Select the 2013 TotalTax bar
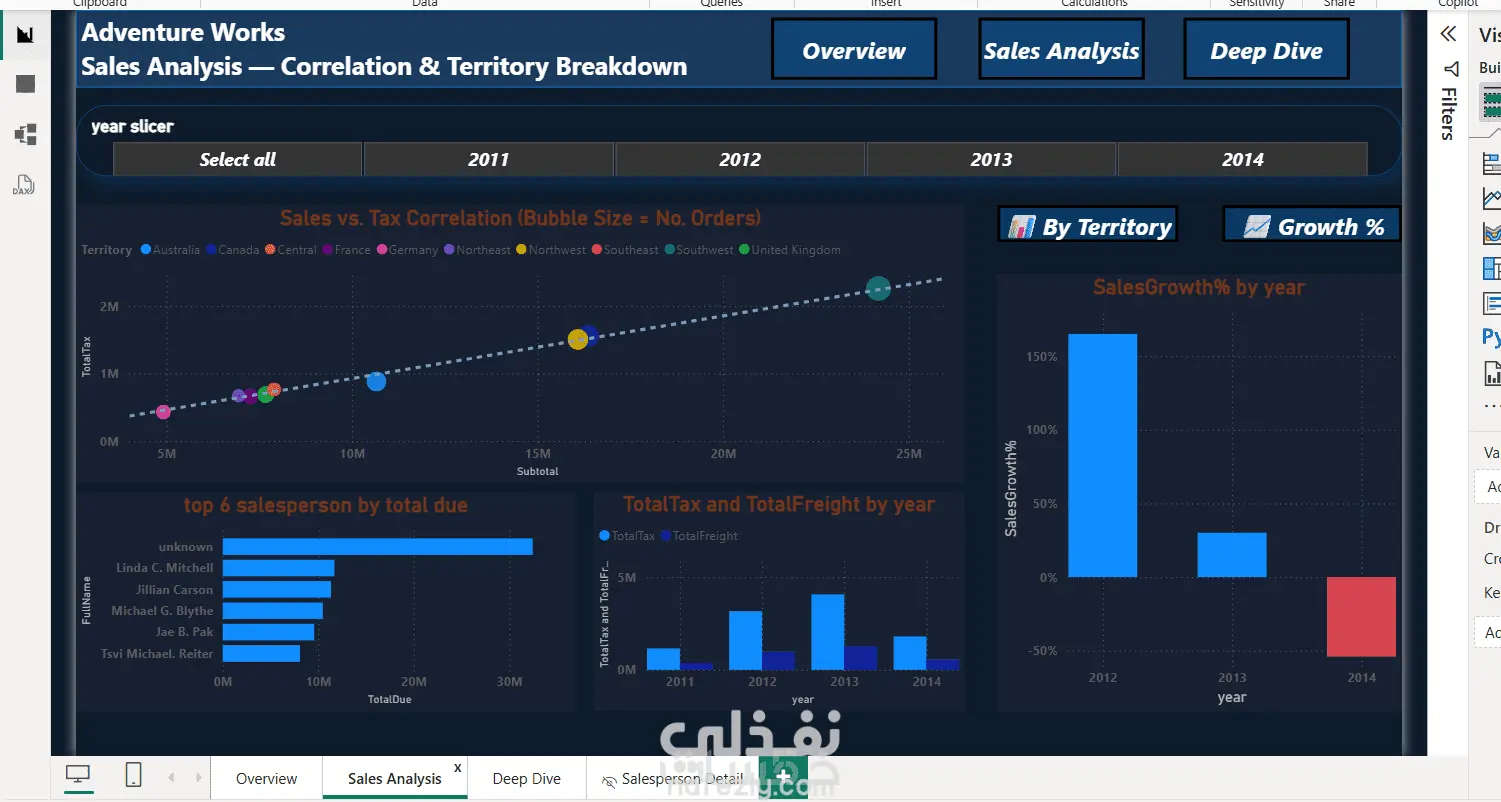Screen dimensions: 1501x802 click(x=828, y=632)
